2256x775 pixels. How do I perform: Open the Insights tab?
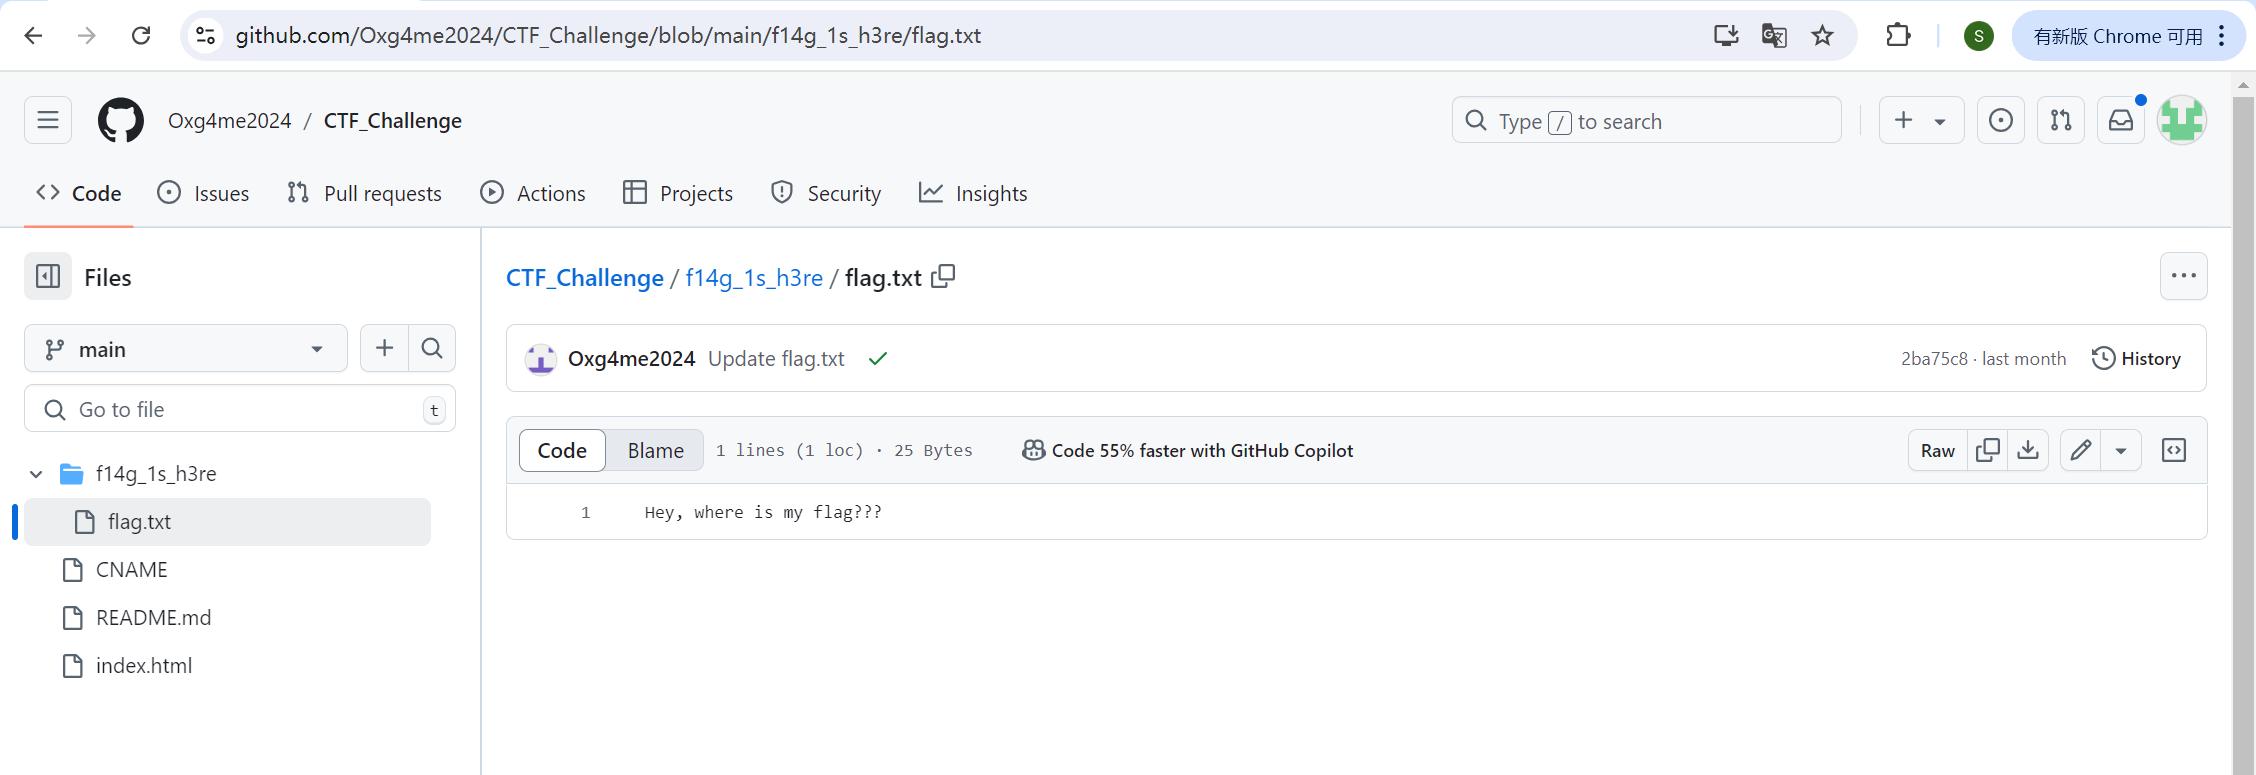tap(973, 193)
